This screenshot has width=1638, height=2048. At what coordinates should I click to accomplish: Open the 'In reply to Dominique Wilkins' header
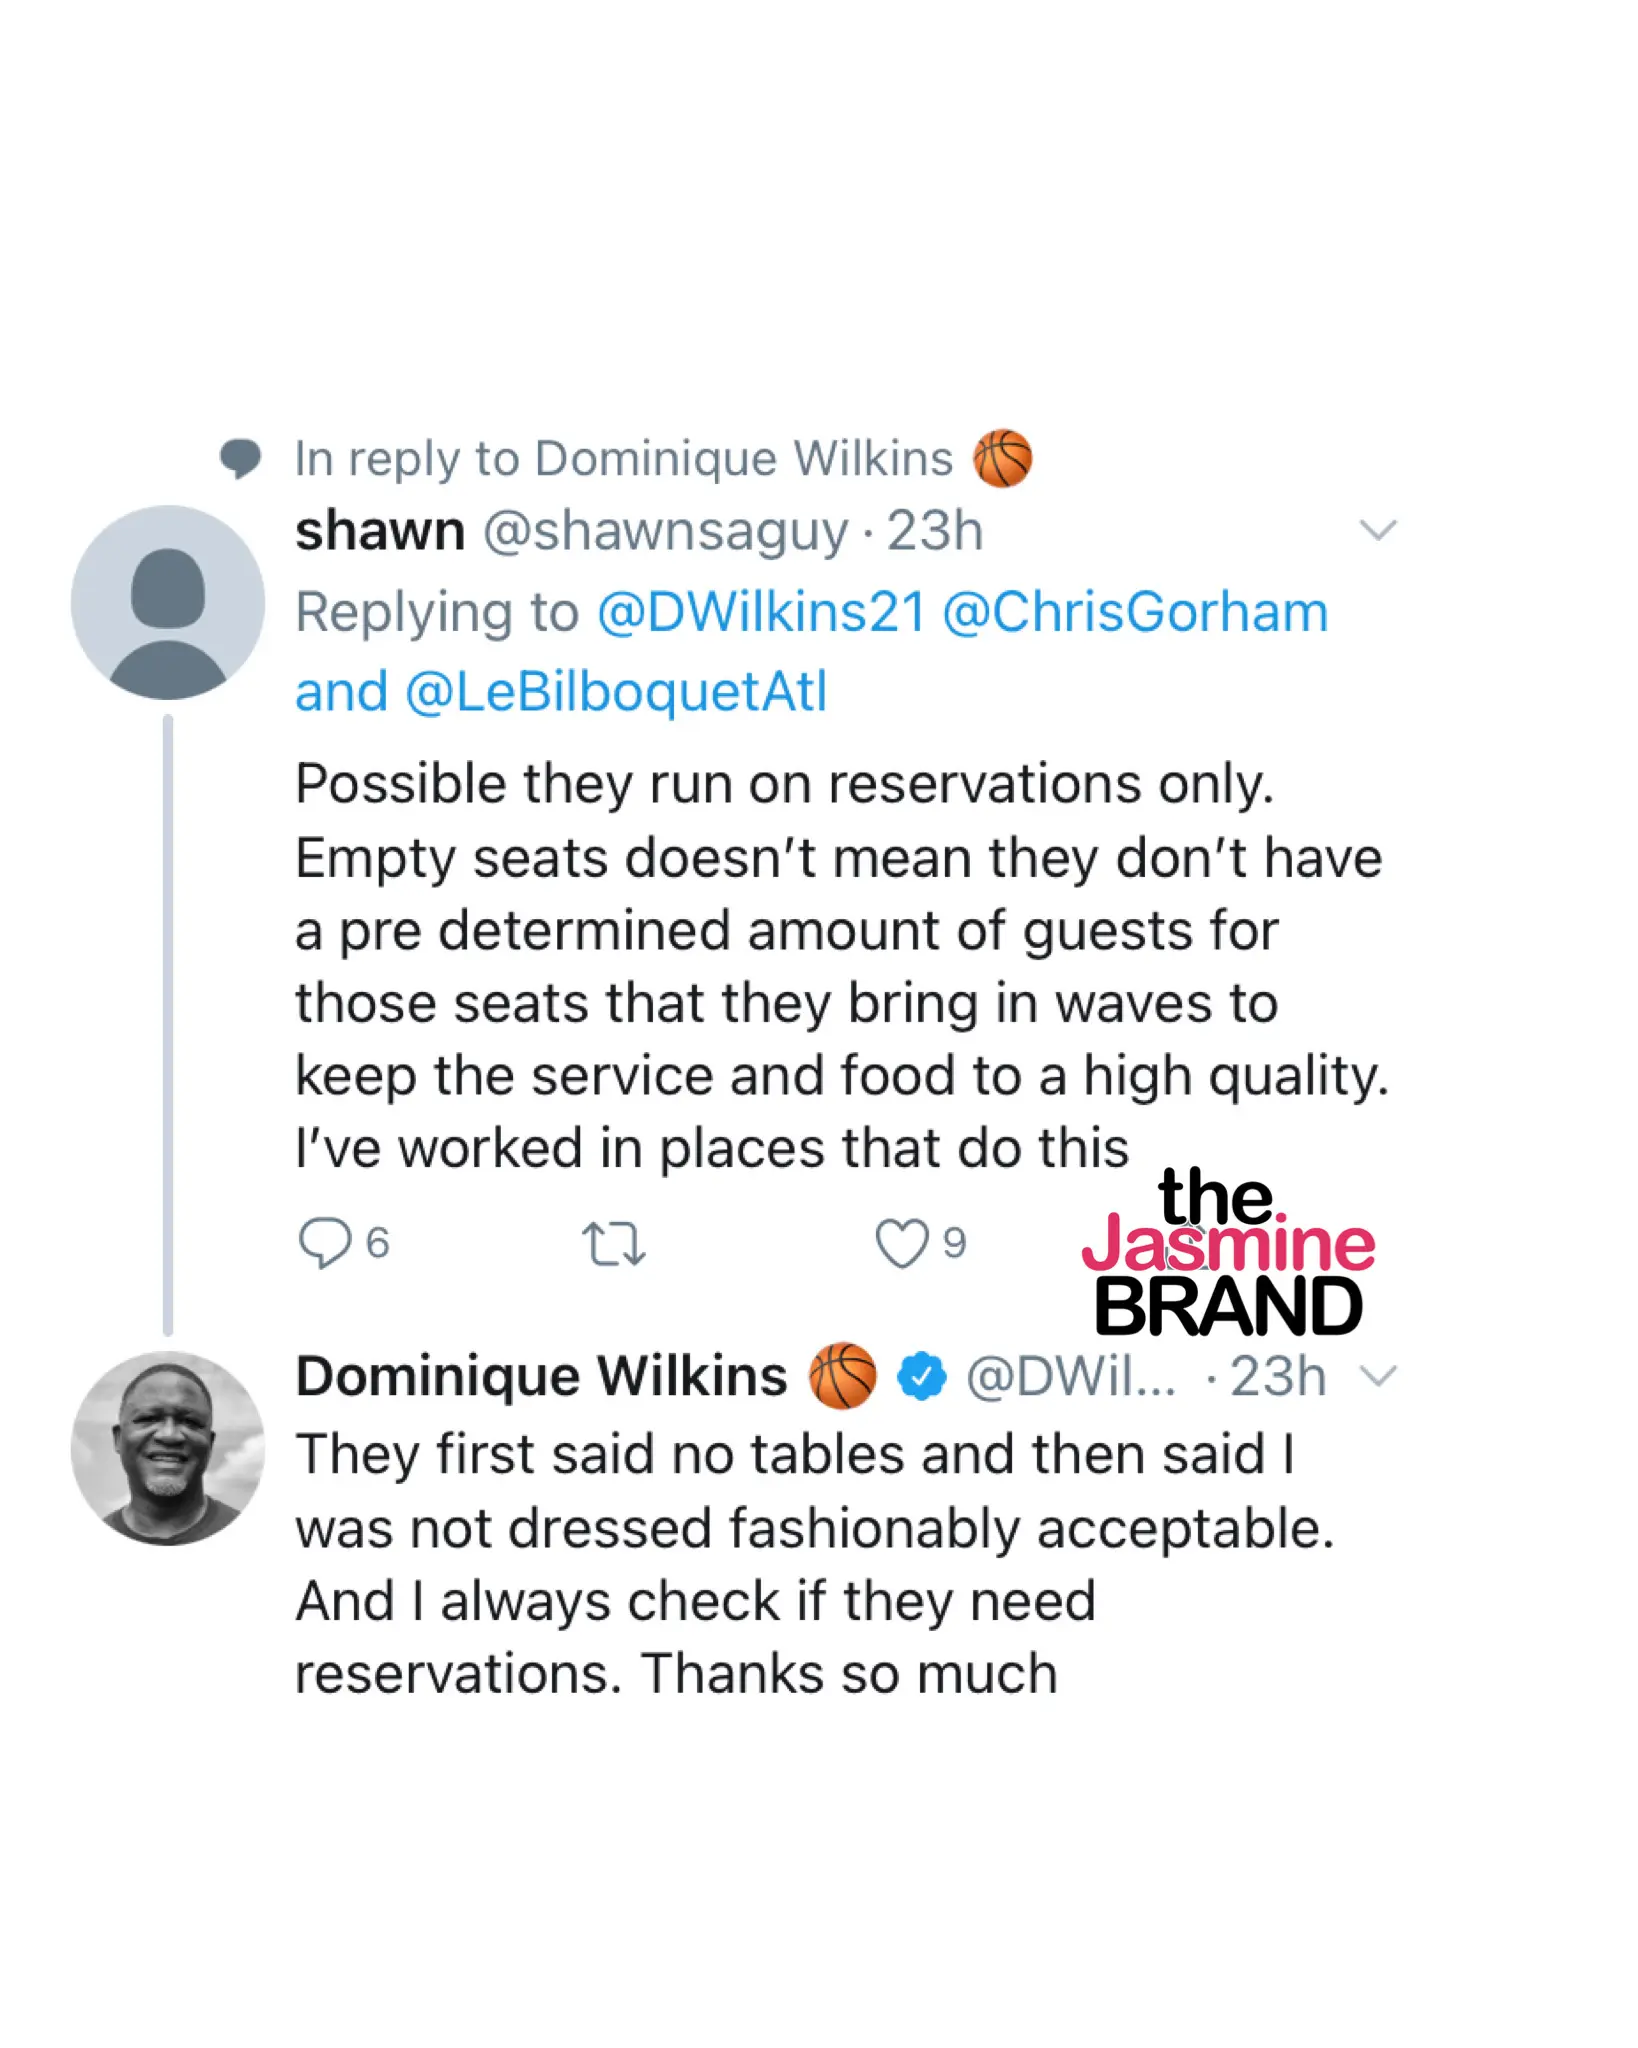[x=624, y=459]
